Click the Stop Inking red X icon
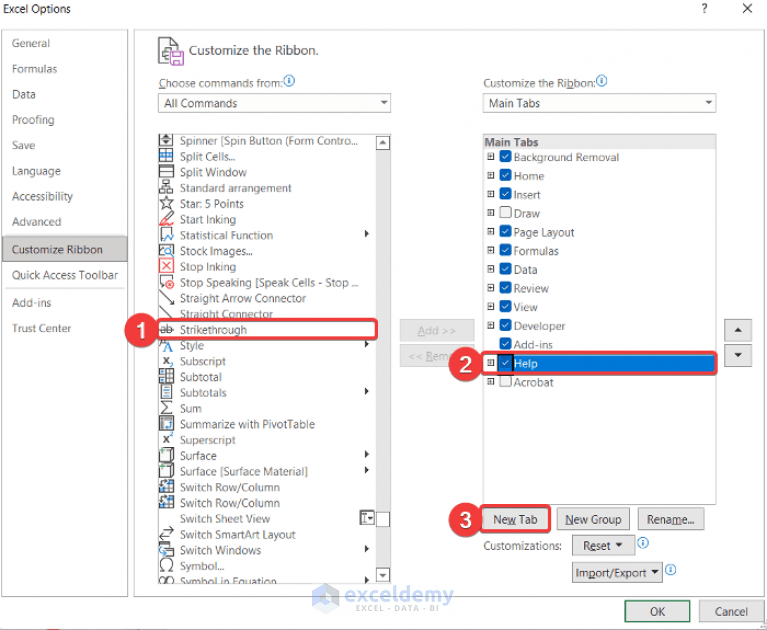767x630 pixels. click(x=166, y=266)
